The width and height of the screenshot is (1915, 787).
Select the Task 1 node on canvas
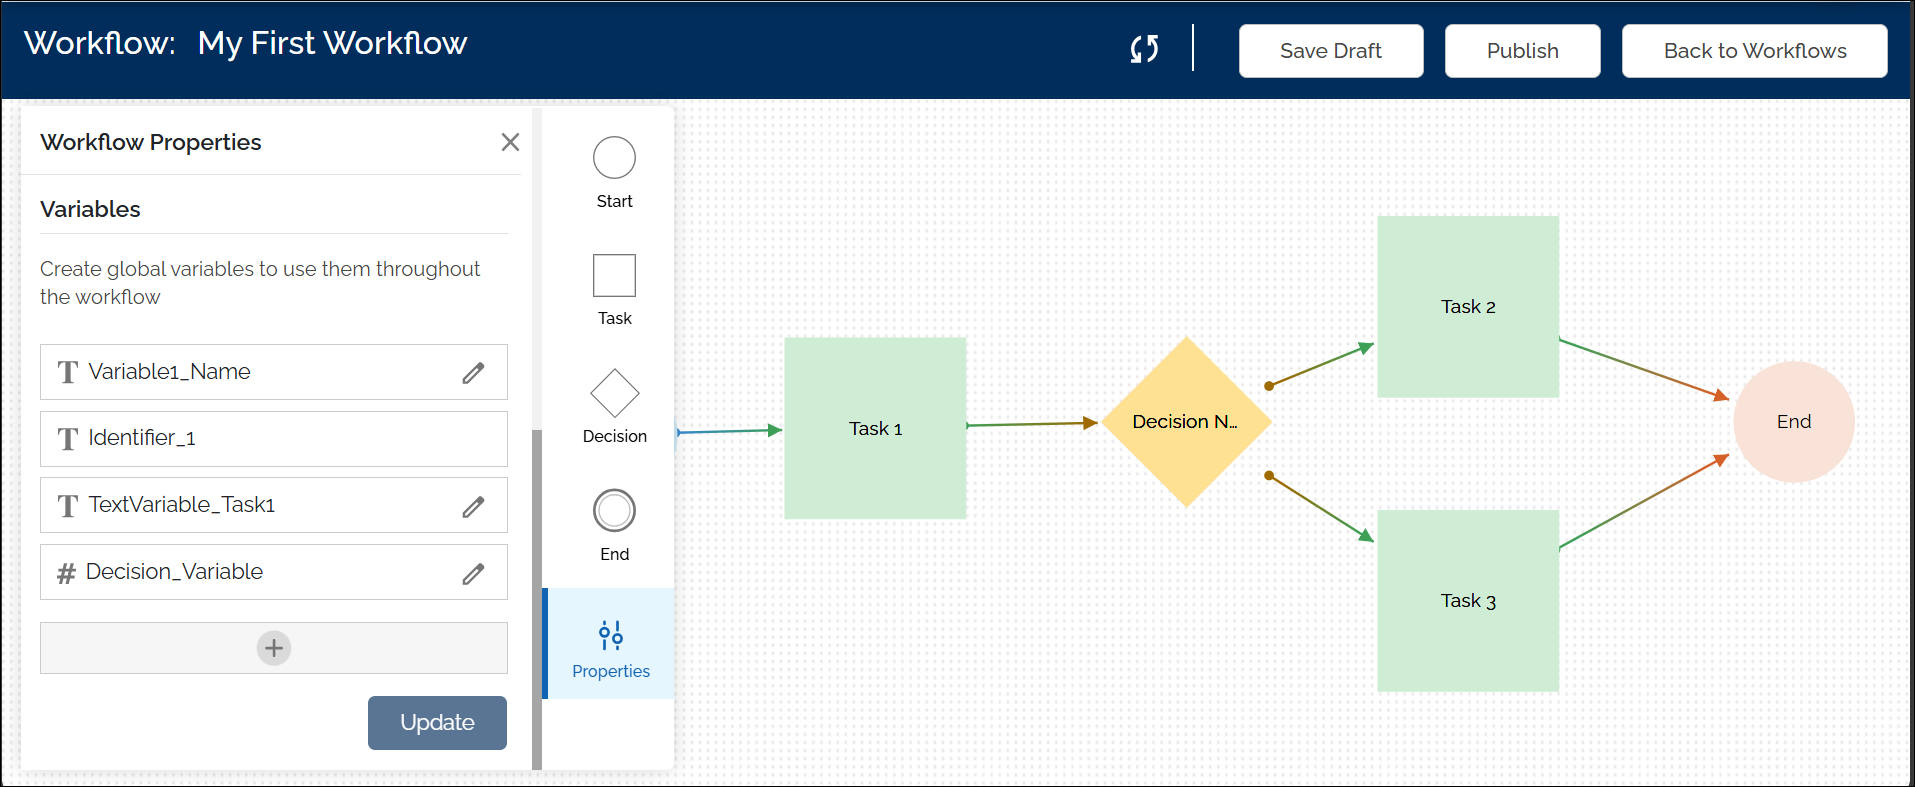[875, 428]
